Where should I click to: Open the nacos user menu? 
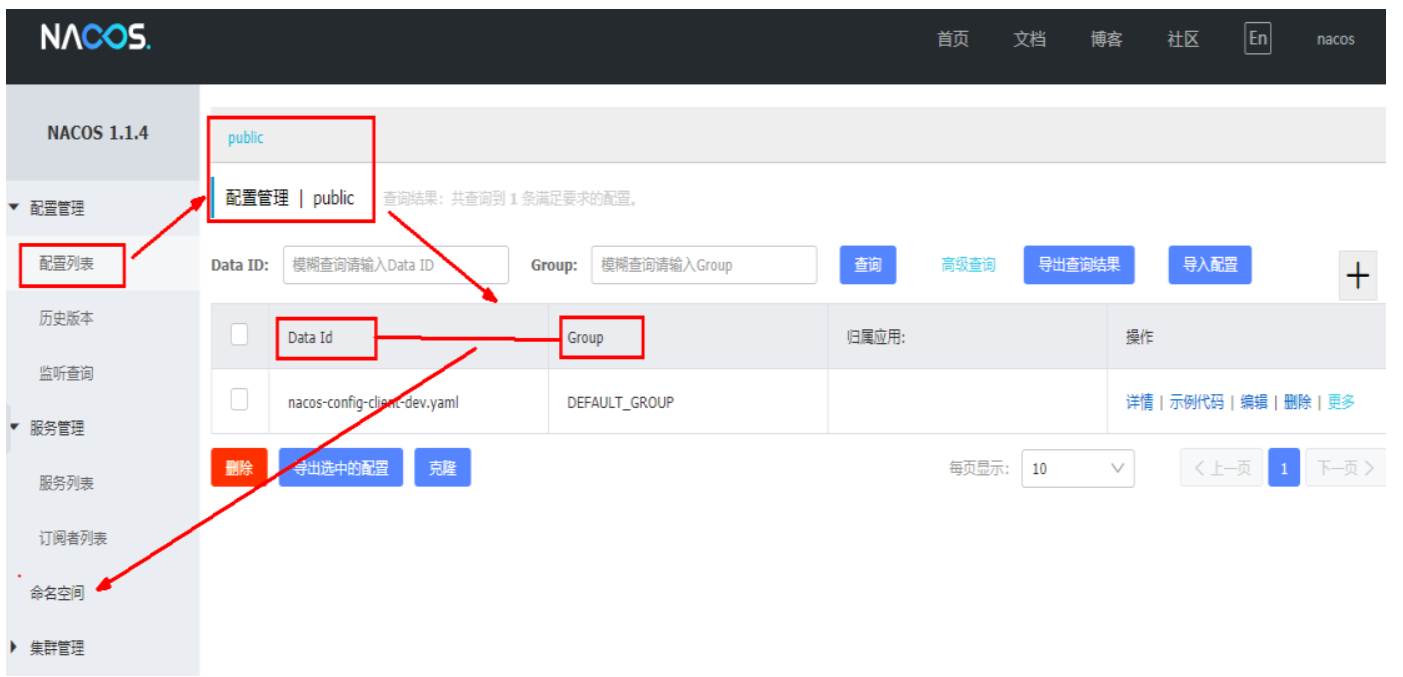(x=1335, y=40)
